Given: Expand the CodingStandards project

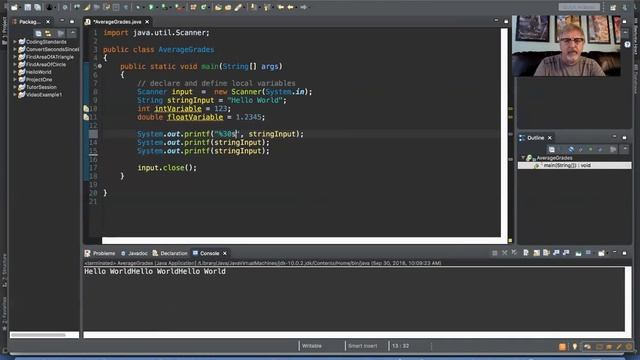Looking at the screenshot, I should [x=15, y=42].
